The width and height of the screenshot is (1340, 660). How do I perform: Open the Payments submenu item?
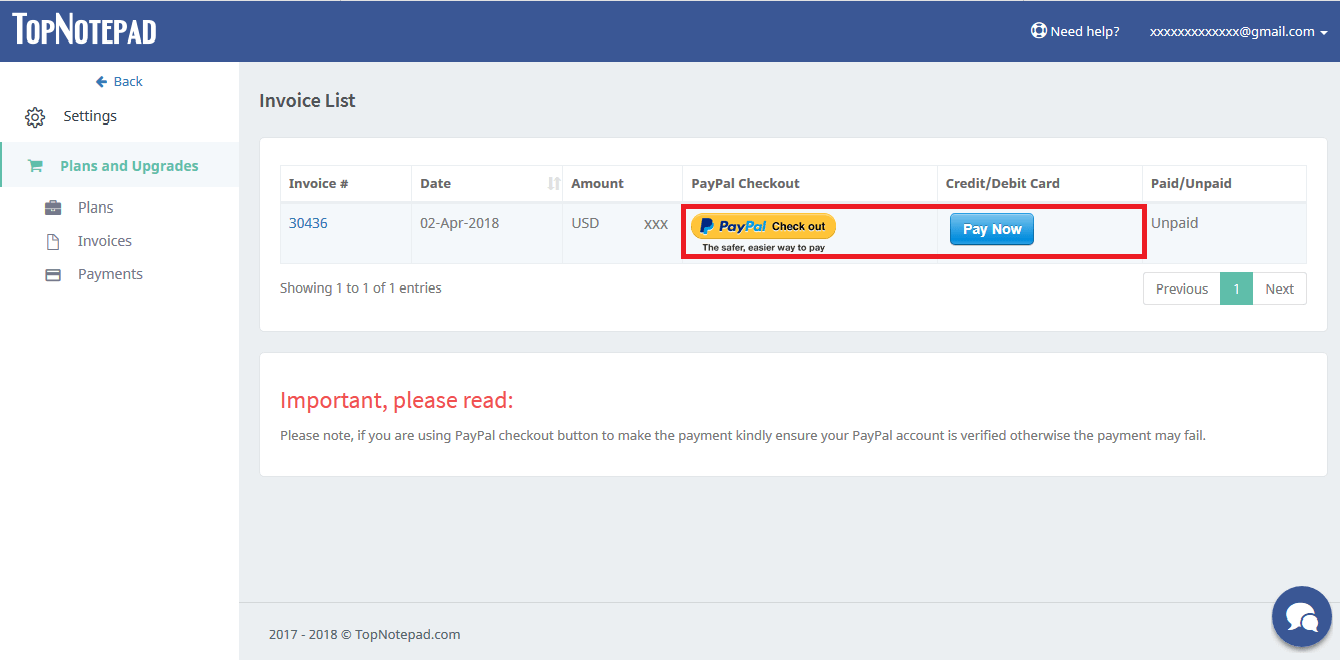110,274
